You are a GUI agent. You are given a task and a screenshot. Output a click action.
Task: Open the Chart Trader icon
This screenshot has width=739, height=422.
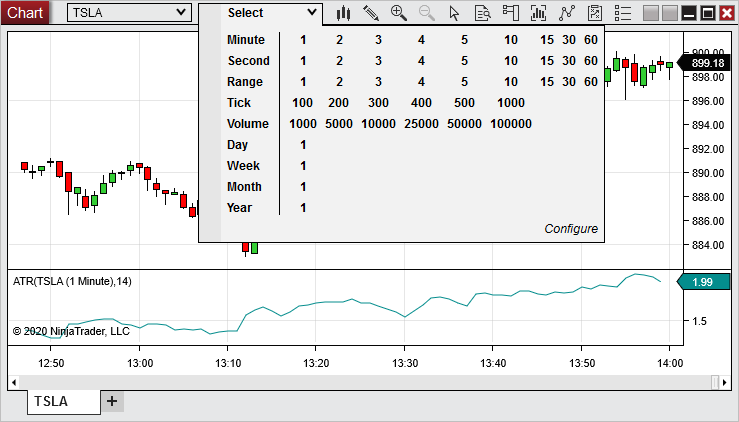pos(510,13)
